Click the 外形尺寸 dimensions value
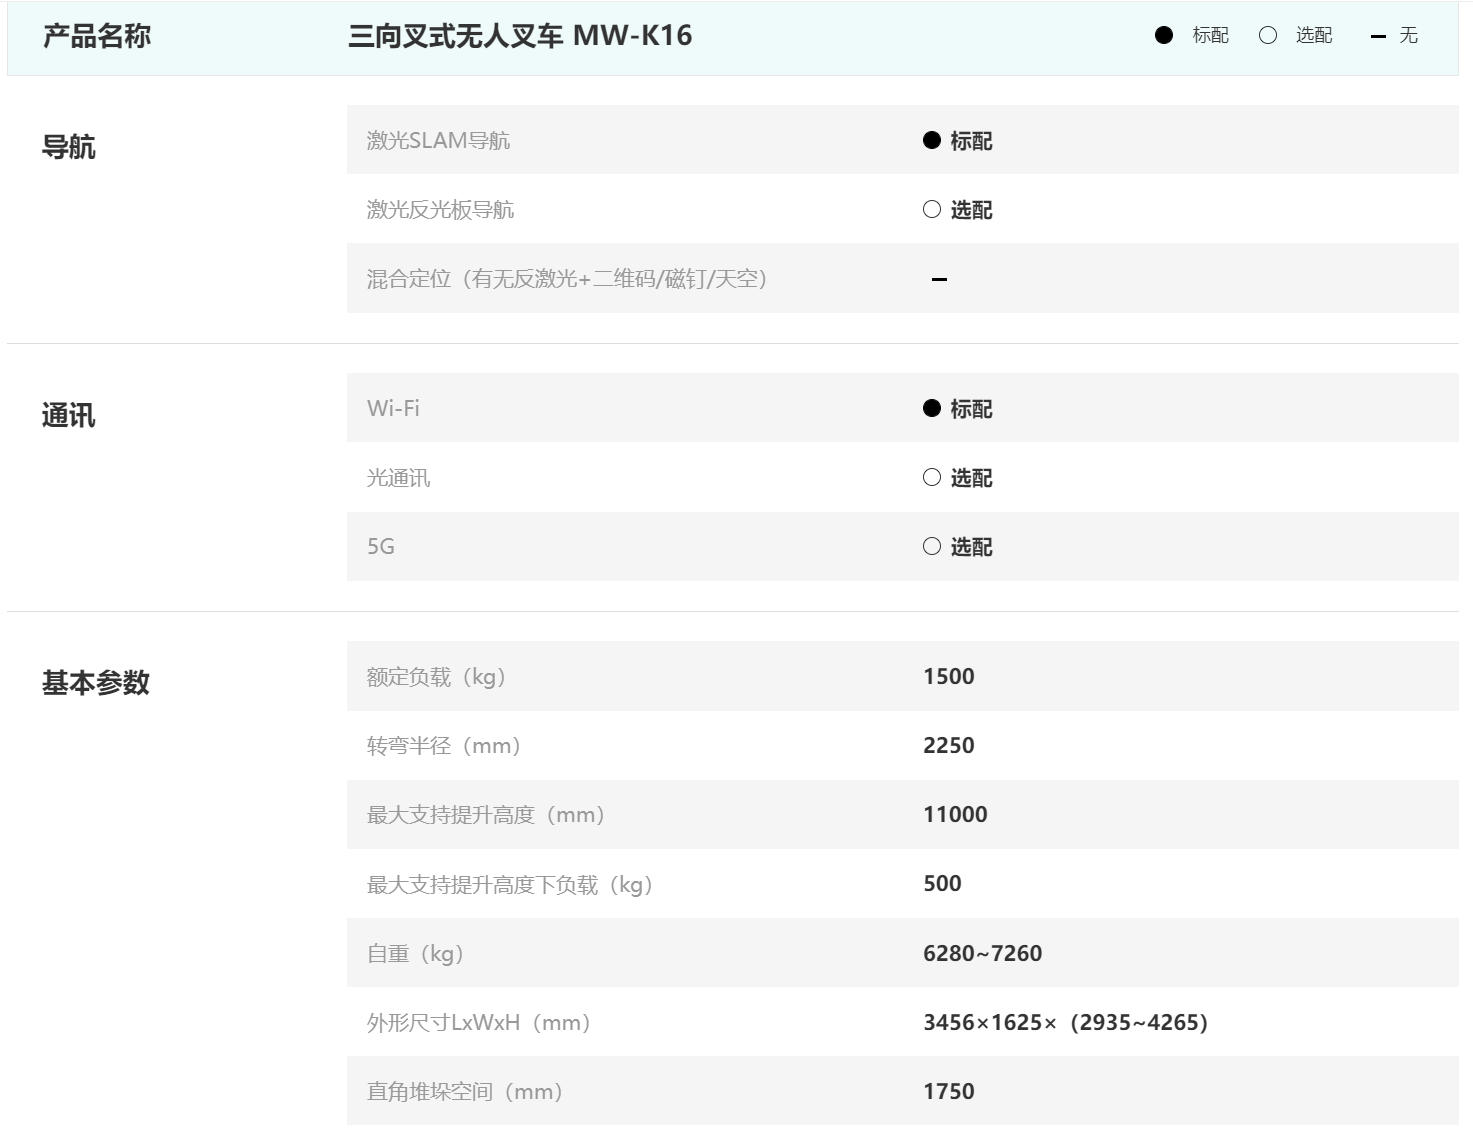 (1065, 1022)
